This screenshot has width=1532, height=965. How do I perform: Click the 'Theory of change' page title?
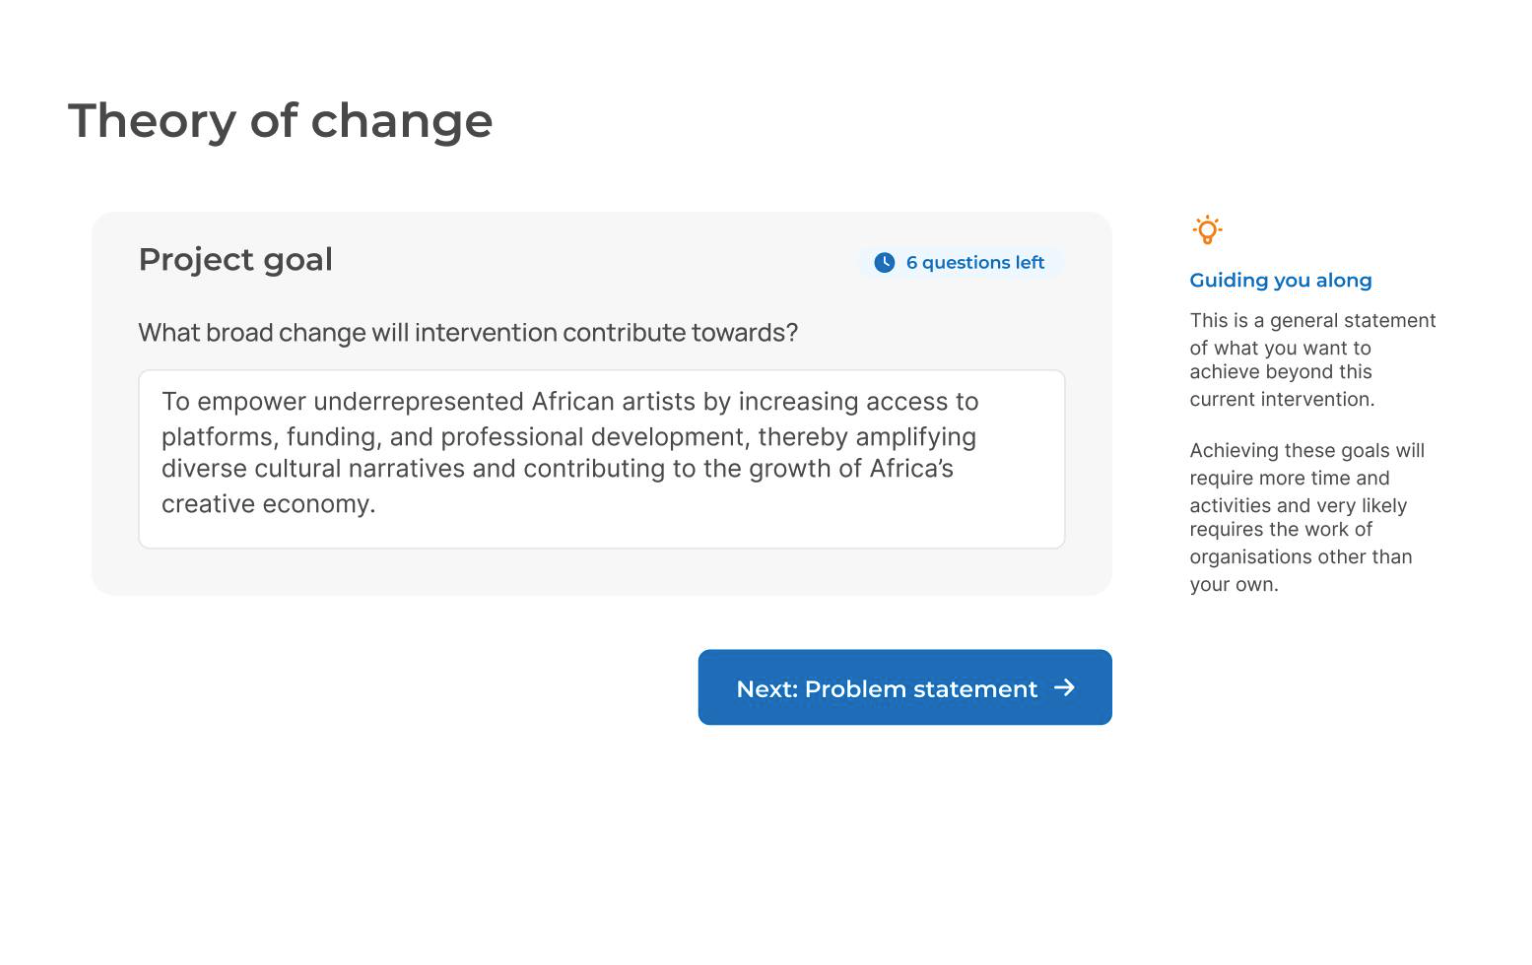(x=280, y=121)
